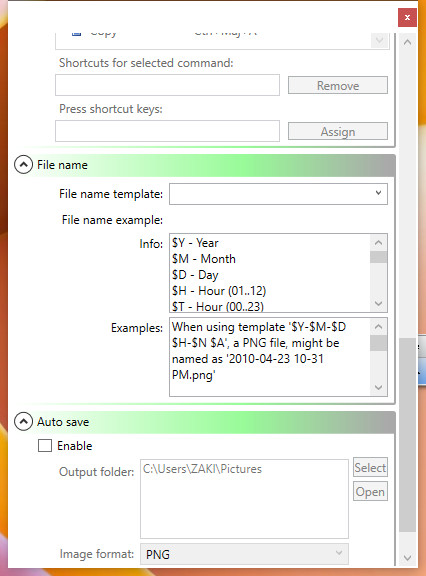The width and height of the screenshot is (426, 576).
Task: Select the '$T - Hour (00..23)' line
Action: pyautogui.click(x=218, y=306)
